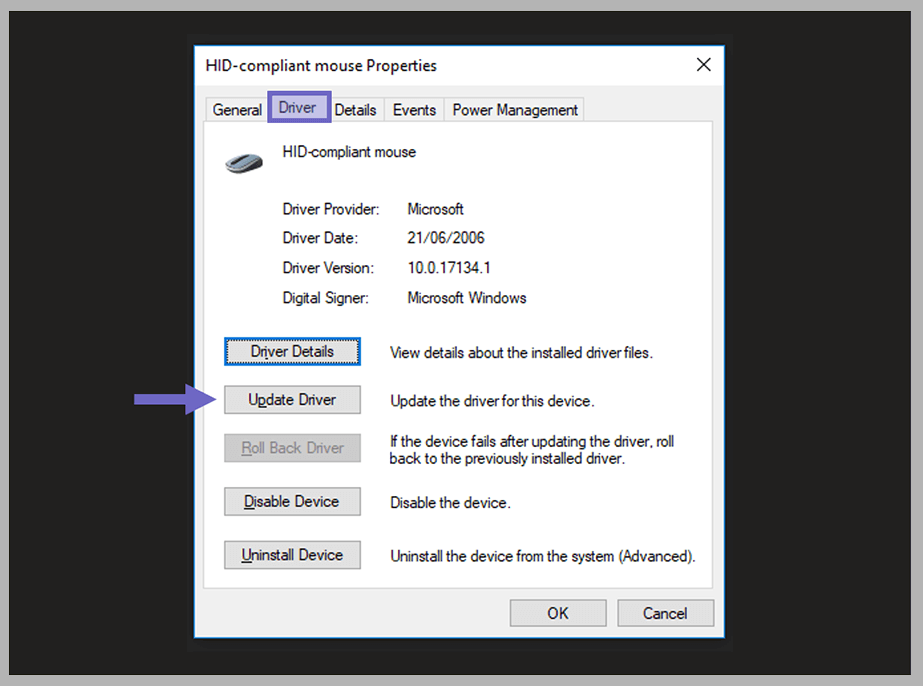Click Uninstall Device
This screenshot has width=923, height=686.
(x=292, y=555)
